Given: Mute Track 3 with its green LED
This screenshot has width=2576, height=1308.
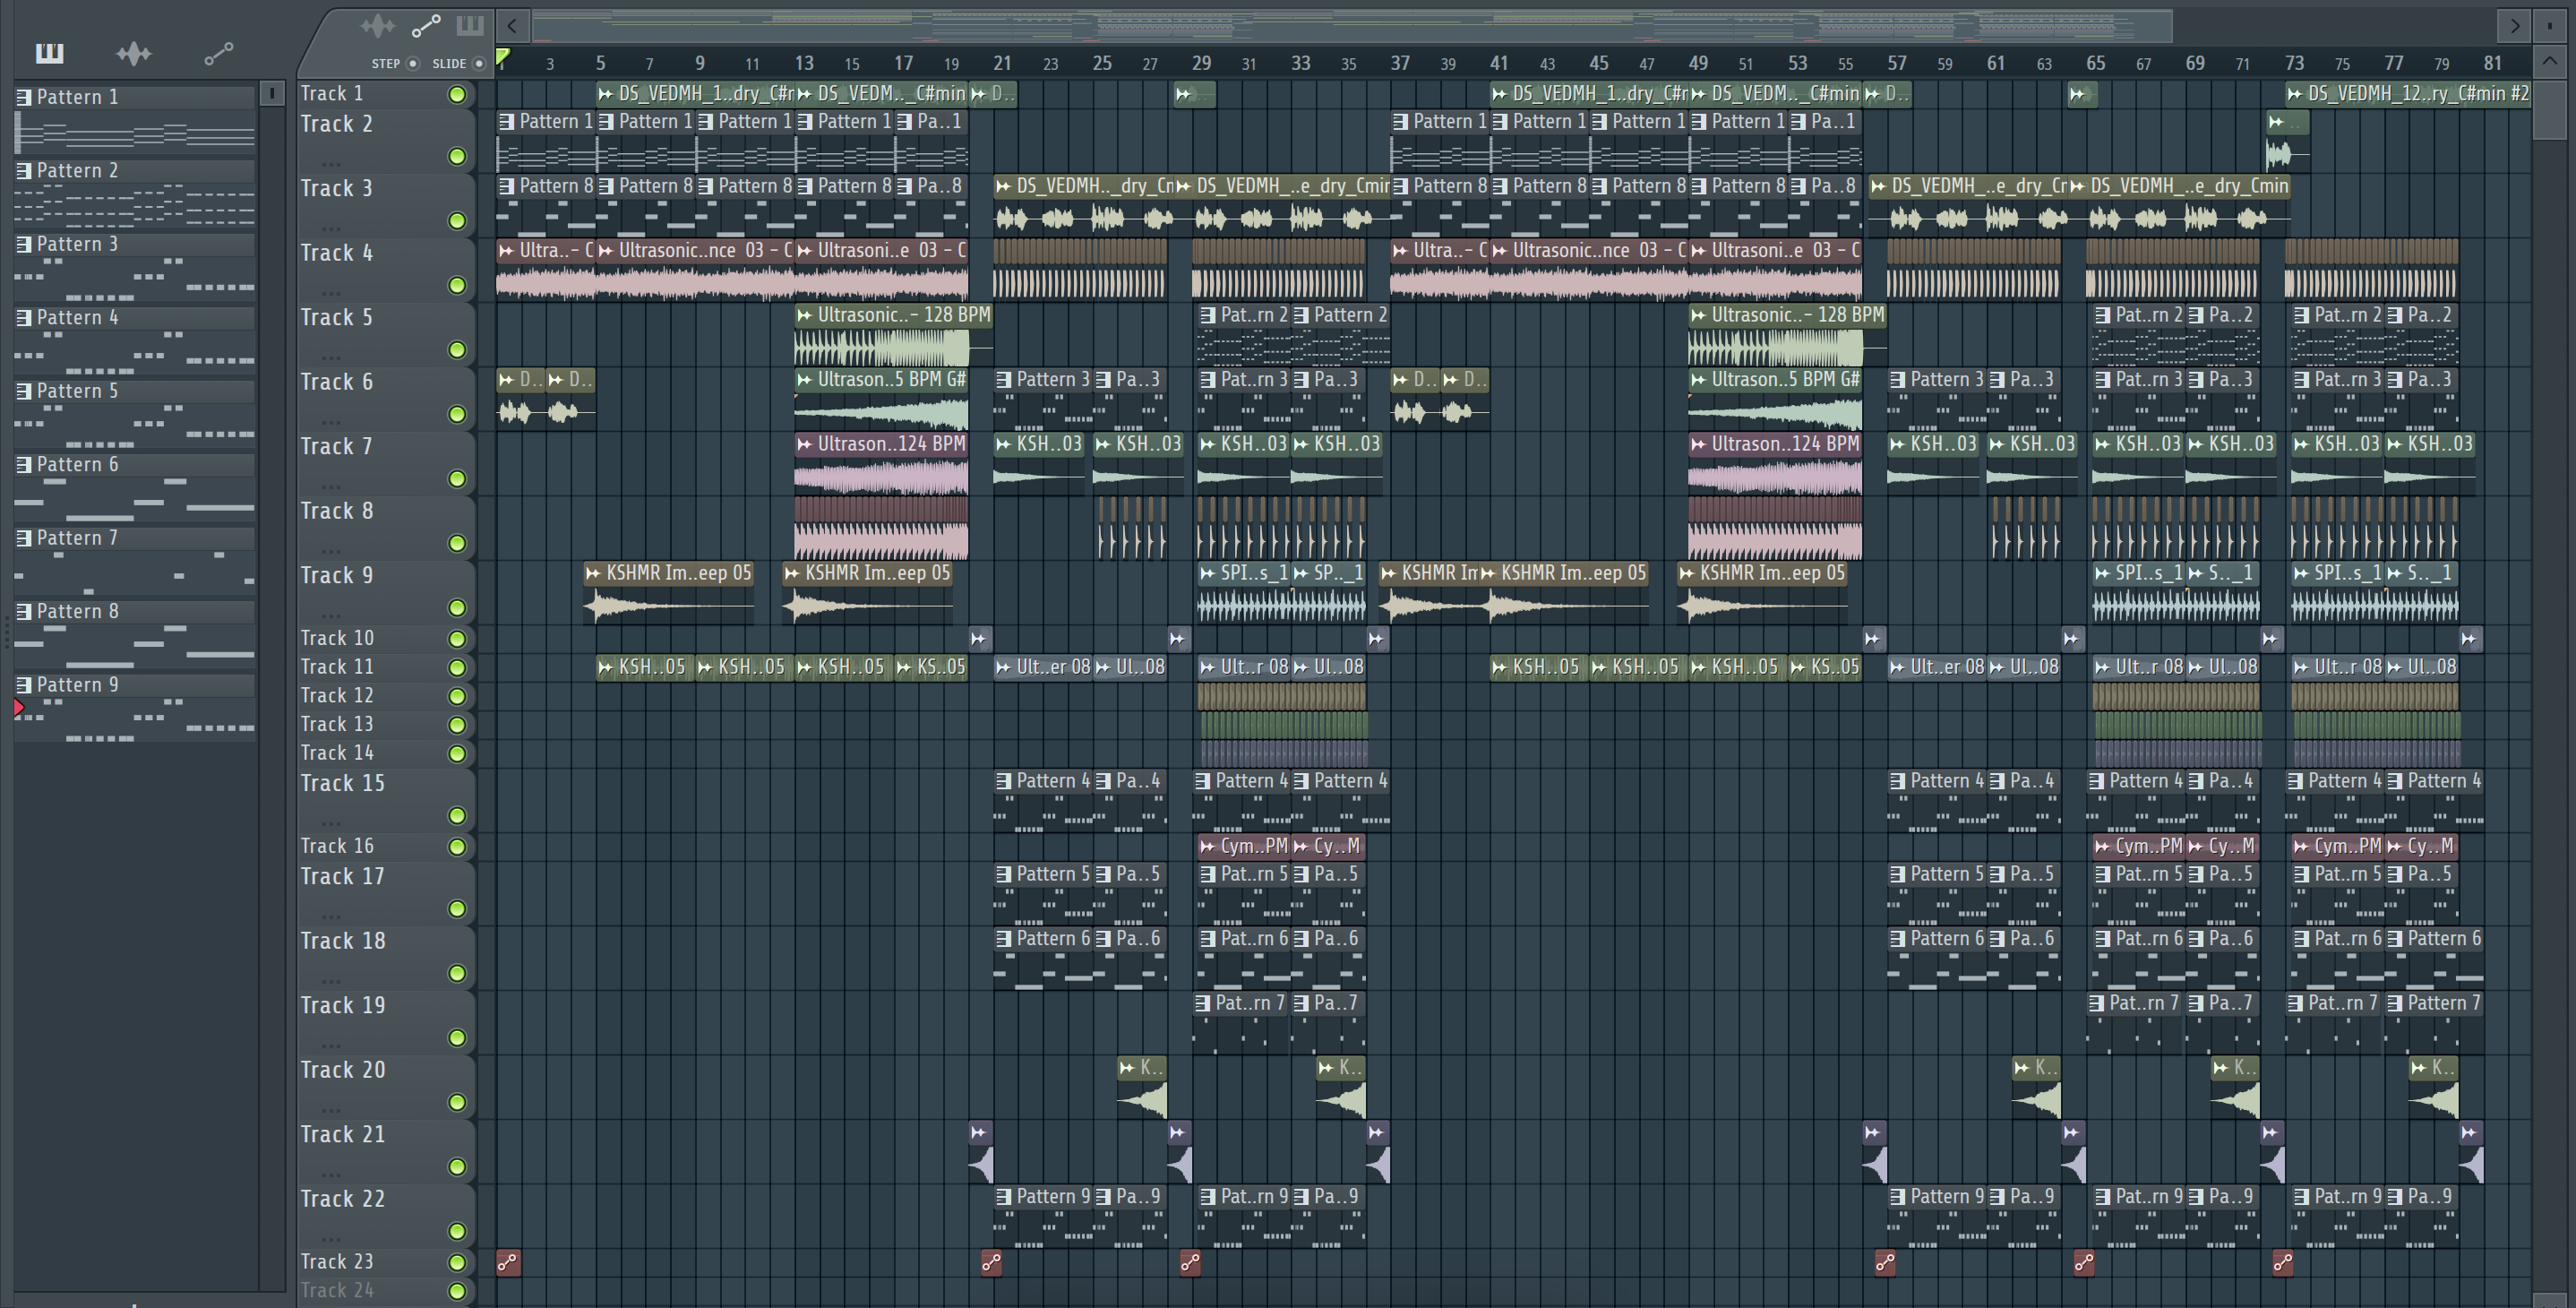Looking at the screenshot, I should click(x=457, y=220).
